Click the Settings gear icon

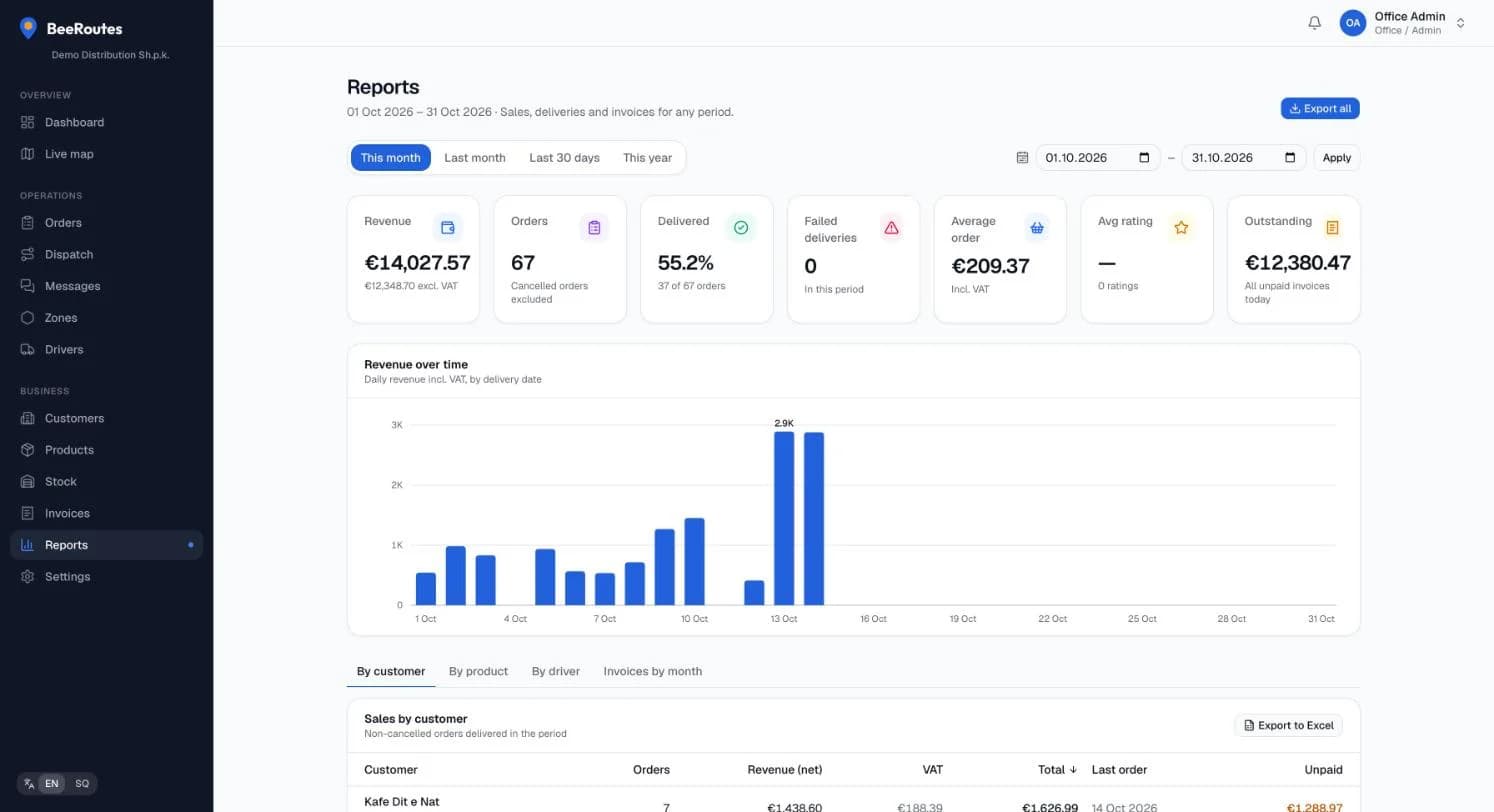point(28,577)
